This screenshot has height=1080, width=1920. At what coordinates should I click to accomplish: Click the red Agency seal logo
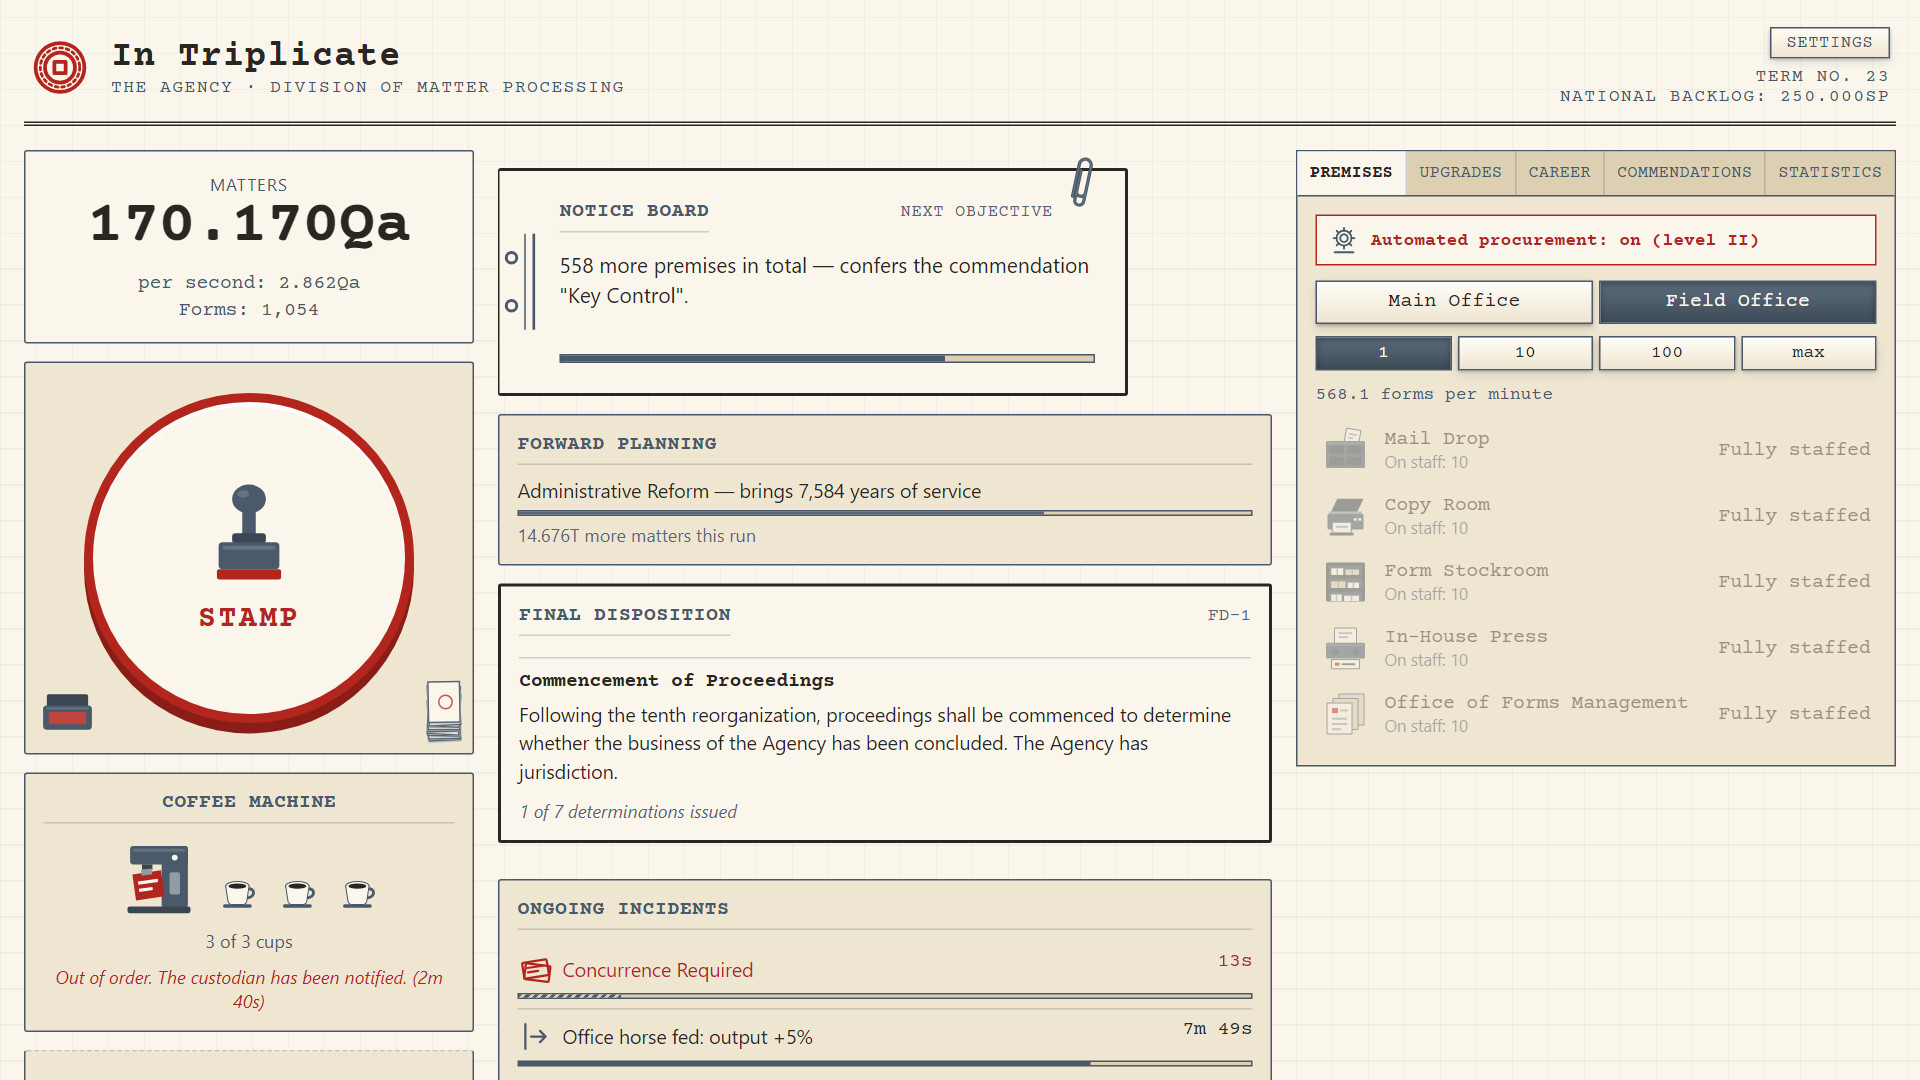pyautogui.click(x=60, y=67)
